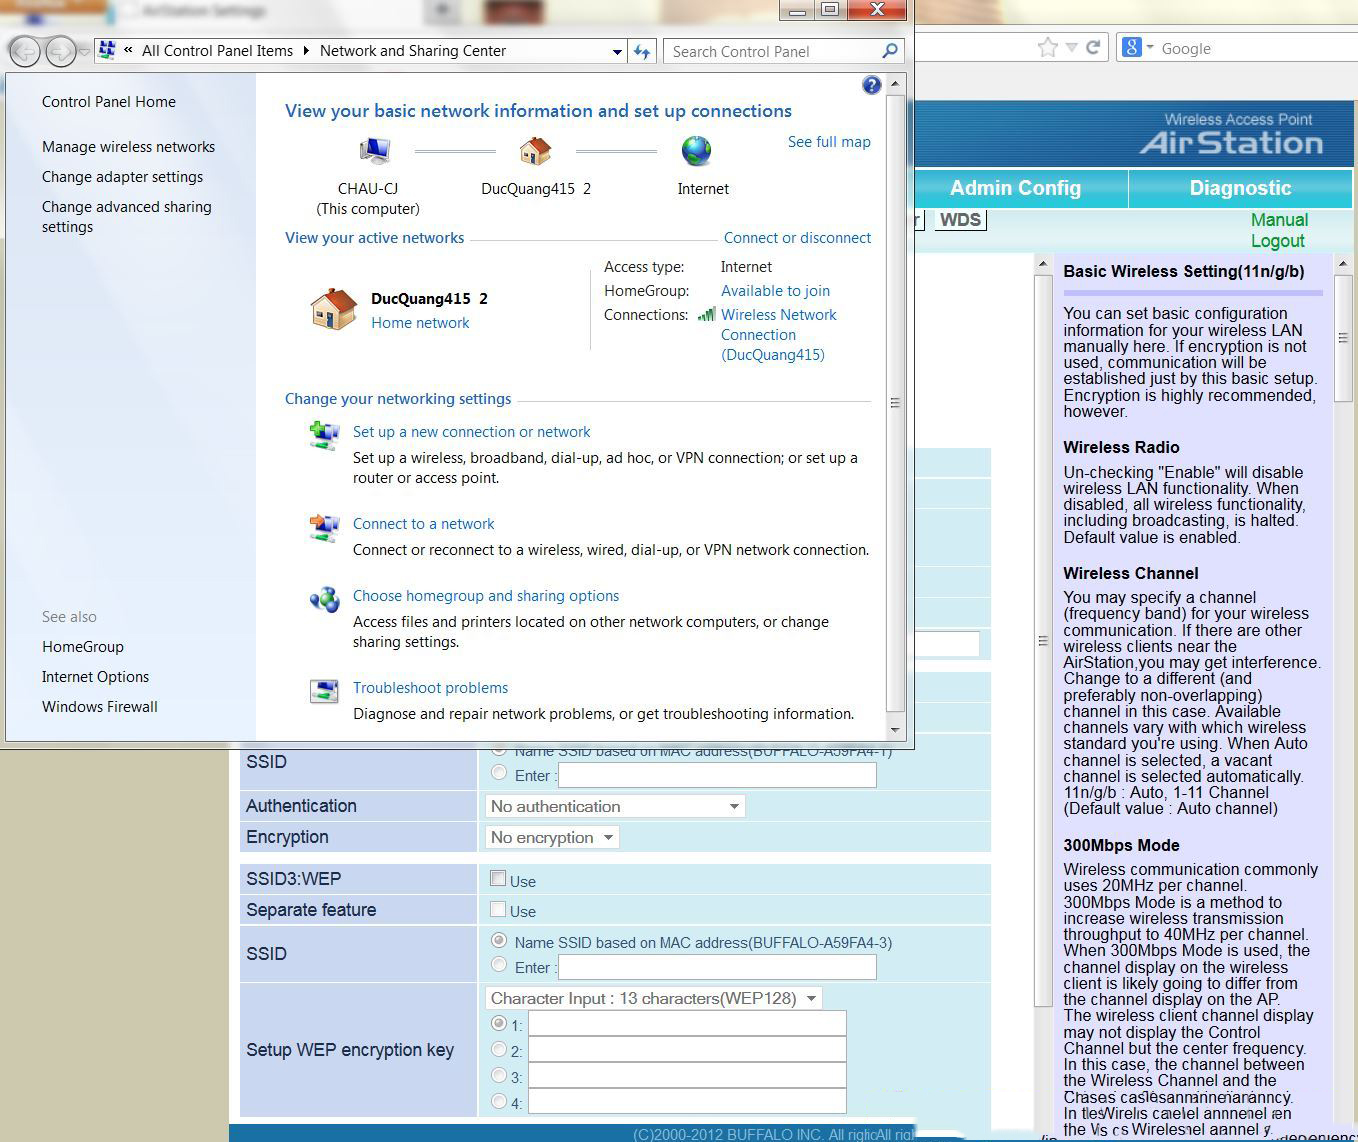
Task: Select Name SSID based on MAC BUFFALO-A59FA4-3
Action: click(498, 941)
